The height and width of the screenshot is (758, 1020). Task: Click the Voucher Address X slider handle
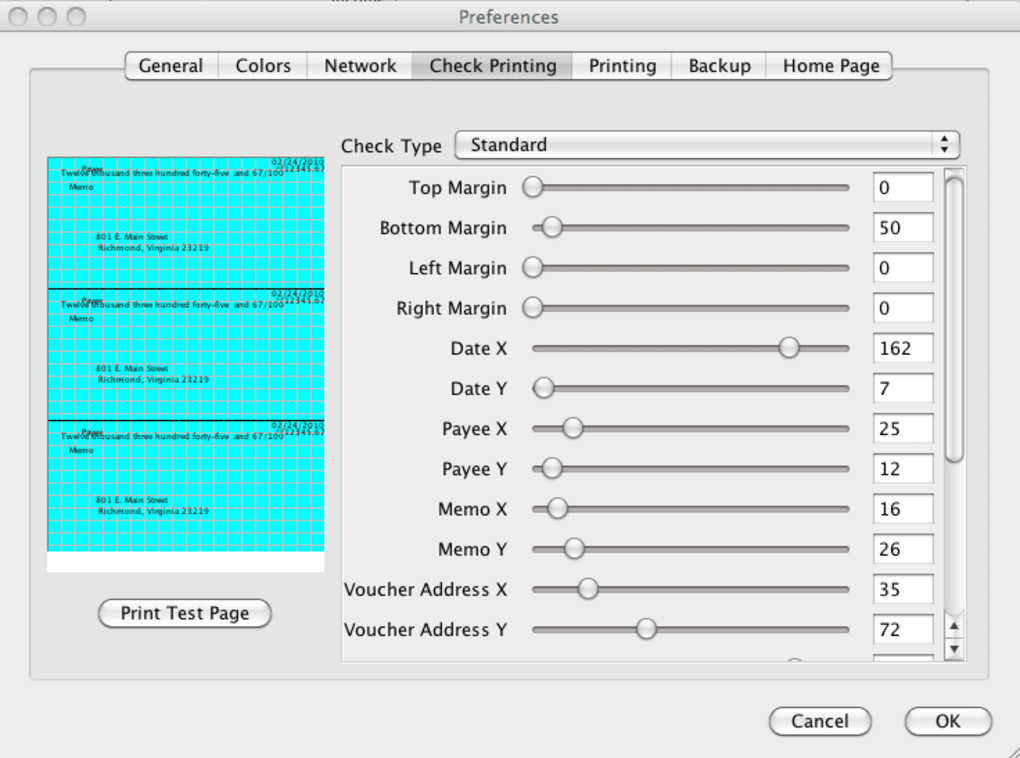click(x=588, y=589)
